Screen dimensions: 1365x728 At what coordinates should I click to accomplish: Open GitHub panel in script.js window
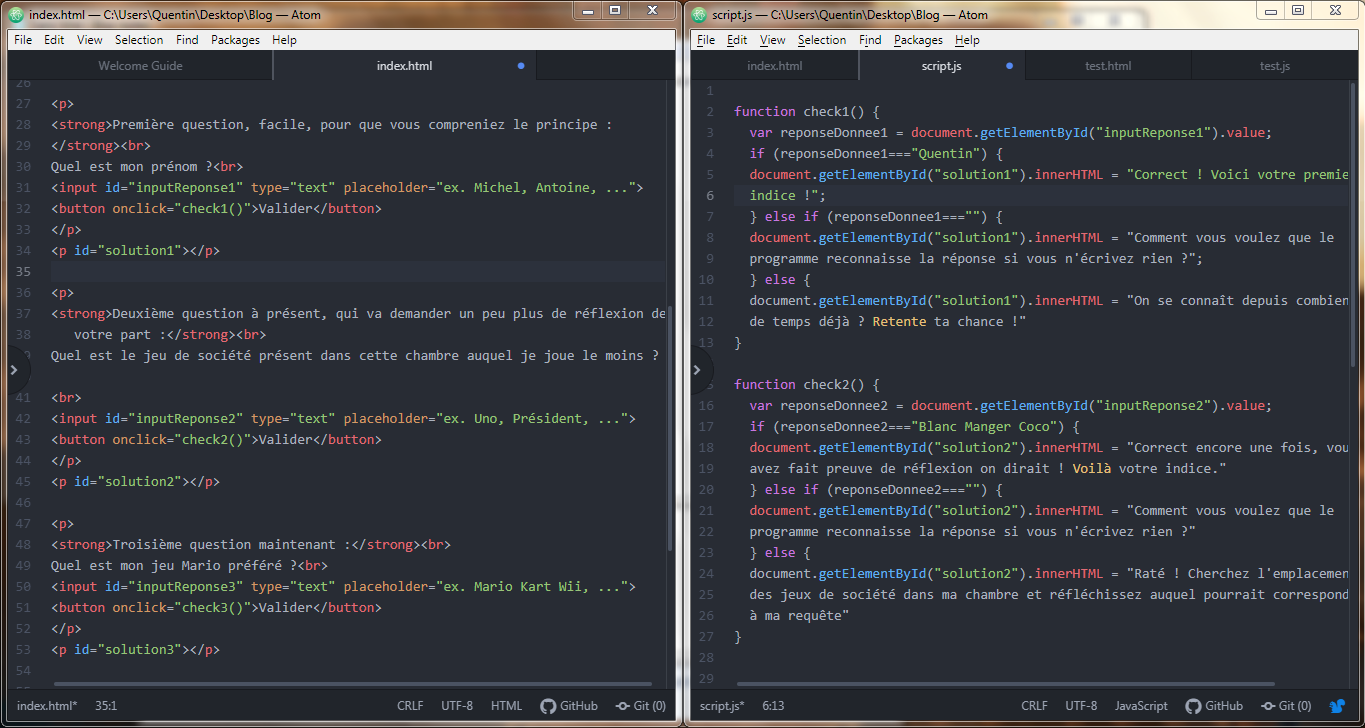[1214, 705]
